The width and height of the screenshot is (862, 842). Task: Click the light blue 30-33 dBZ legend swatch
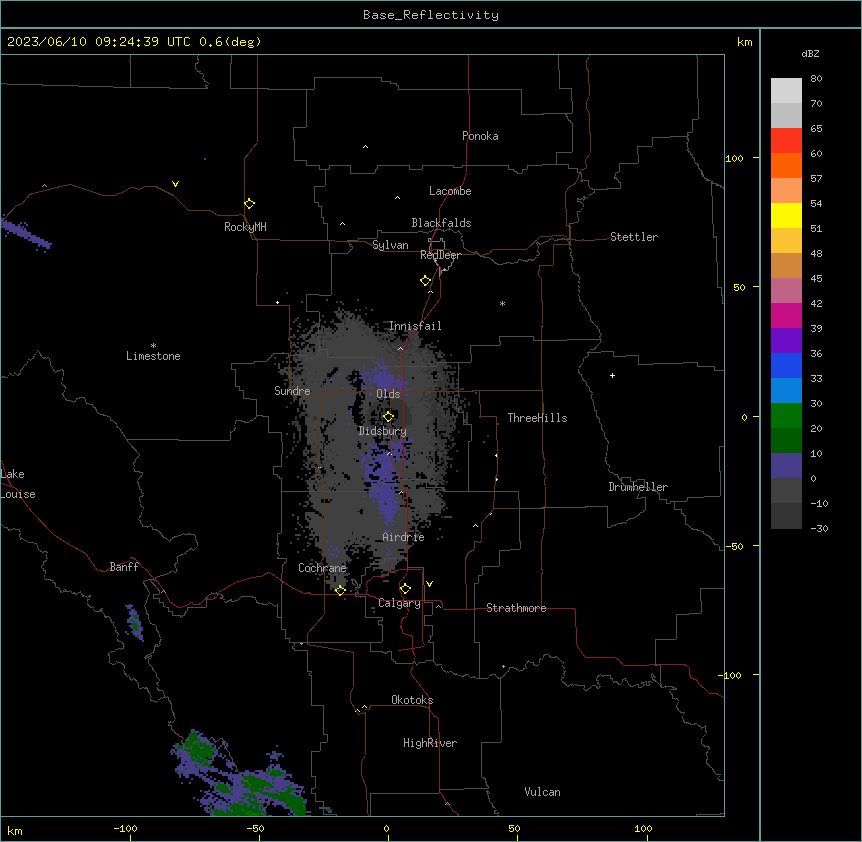pyautogui.click(x=786, y=391)
